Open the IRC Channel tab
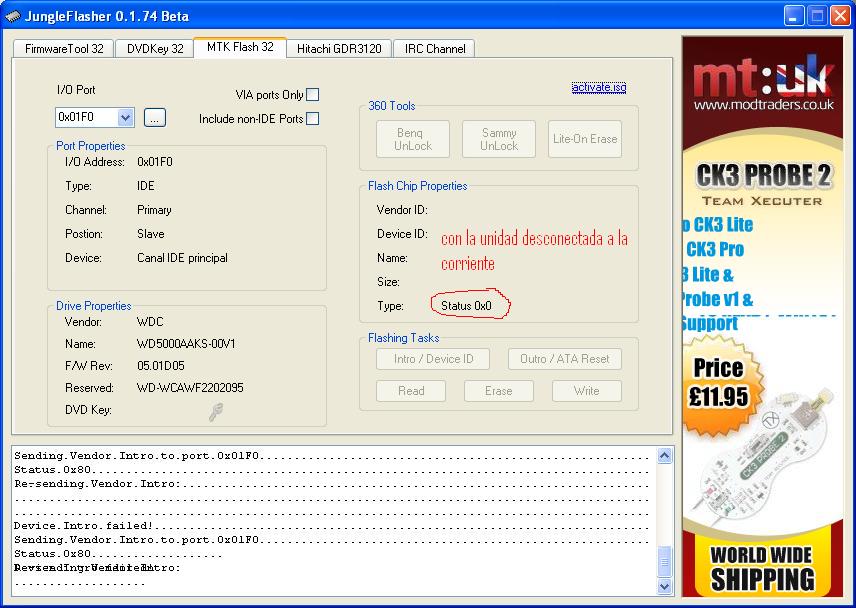This screenshot has height=608, width=856. pyautogui.click(x=435, y=49)
